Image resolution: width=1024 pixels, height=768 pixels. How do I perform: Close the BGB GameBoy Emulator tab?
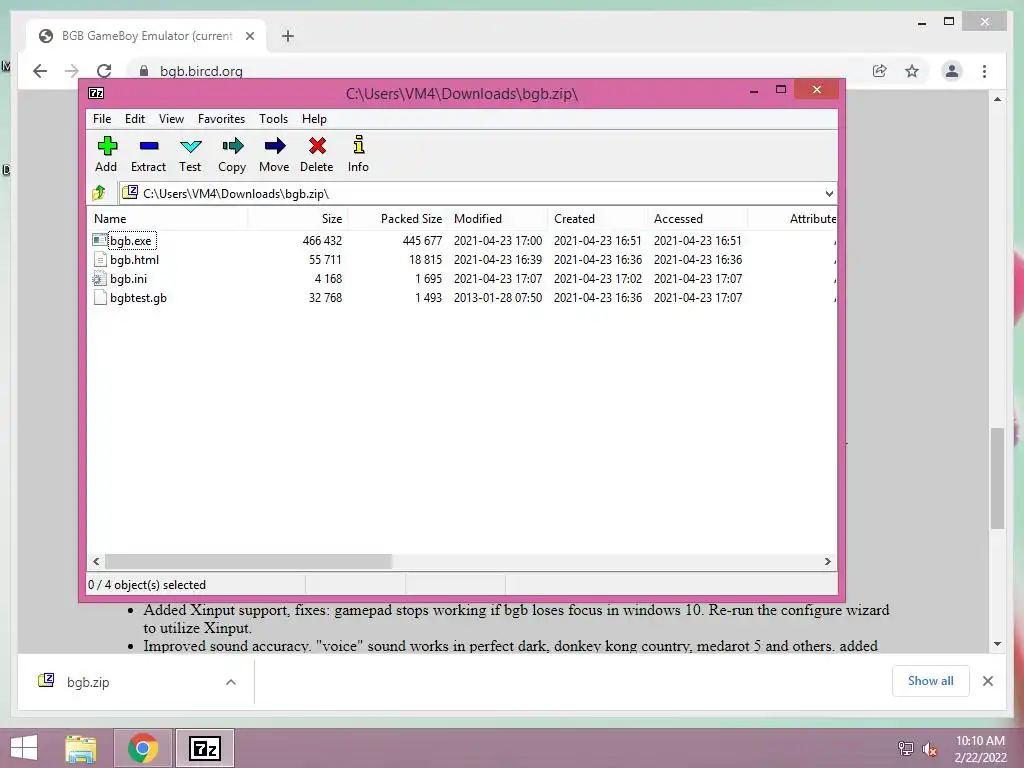(249, 36)
